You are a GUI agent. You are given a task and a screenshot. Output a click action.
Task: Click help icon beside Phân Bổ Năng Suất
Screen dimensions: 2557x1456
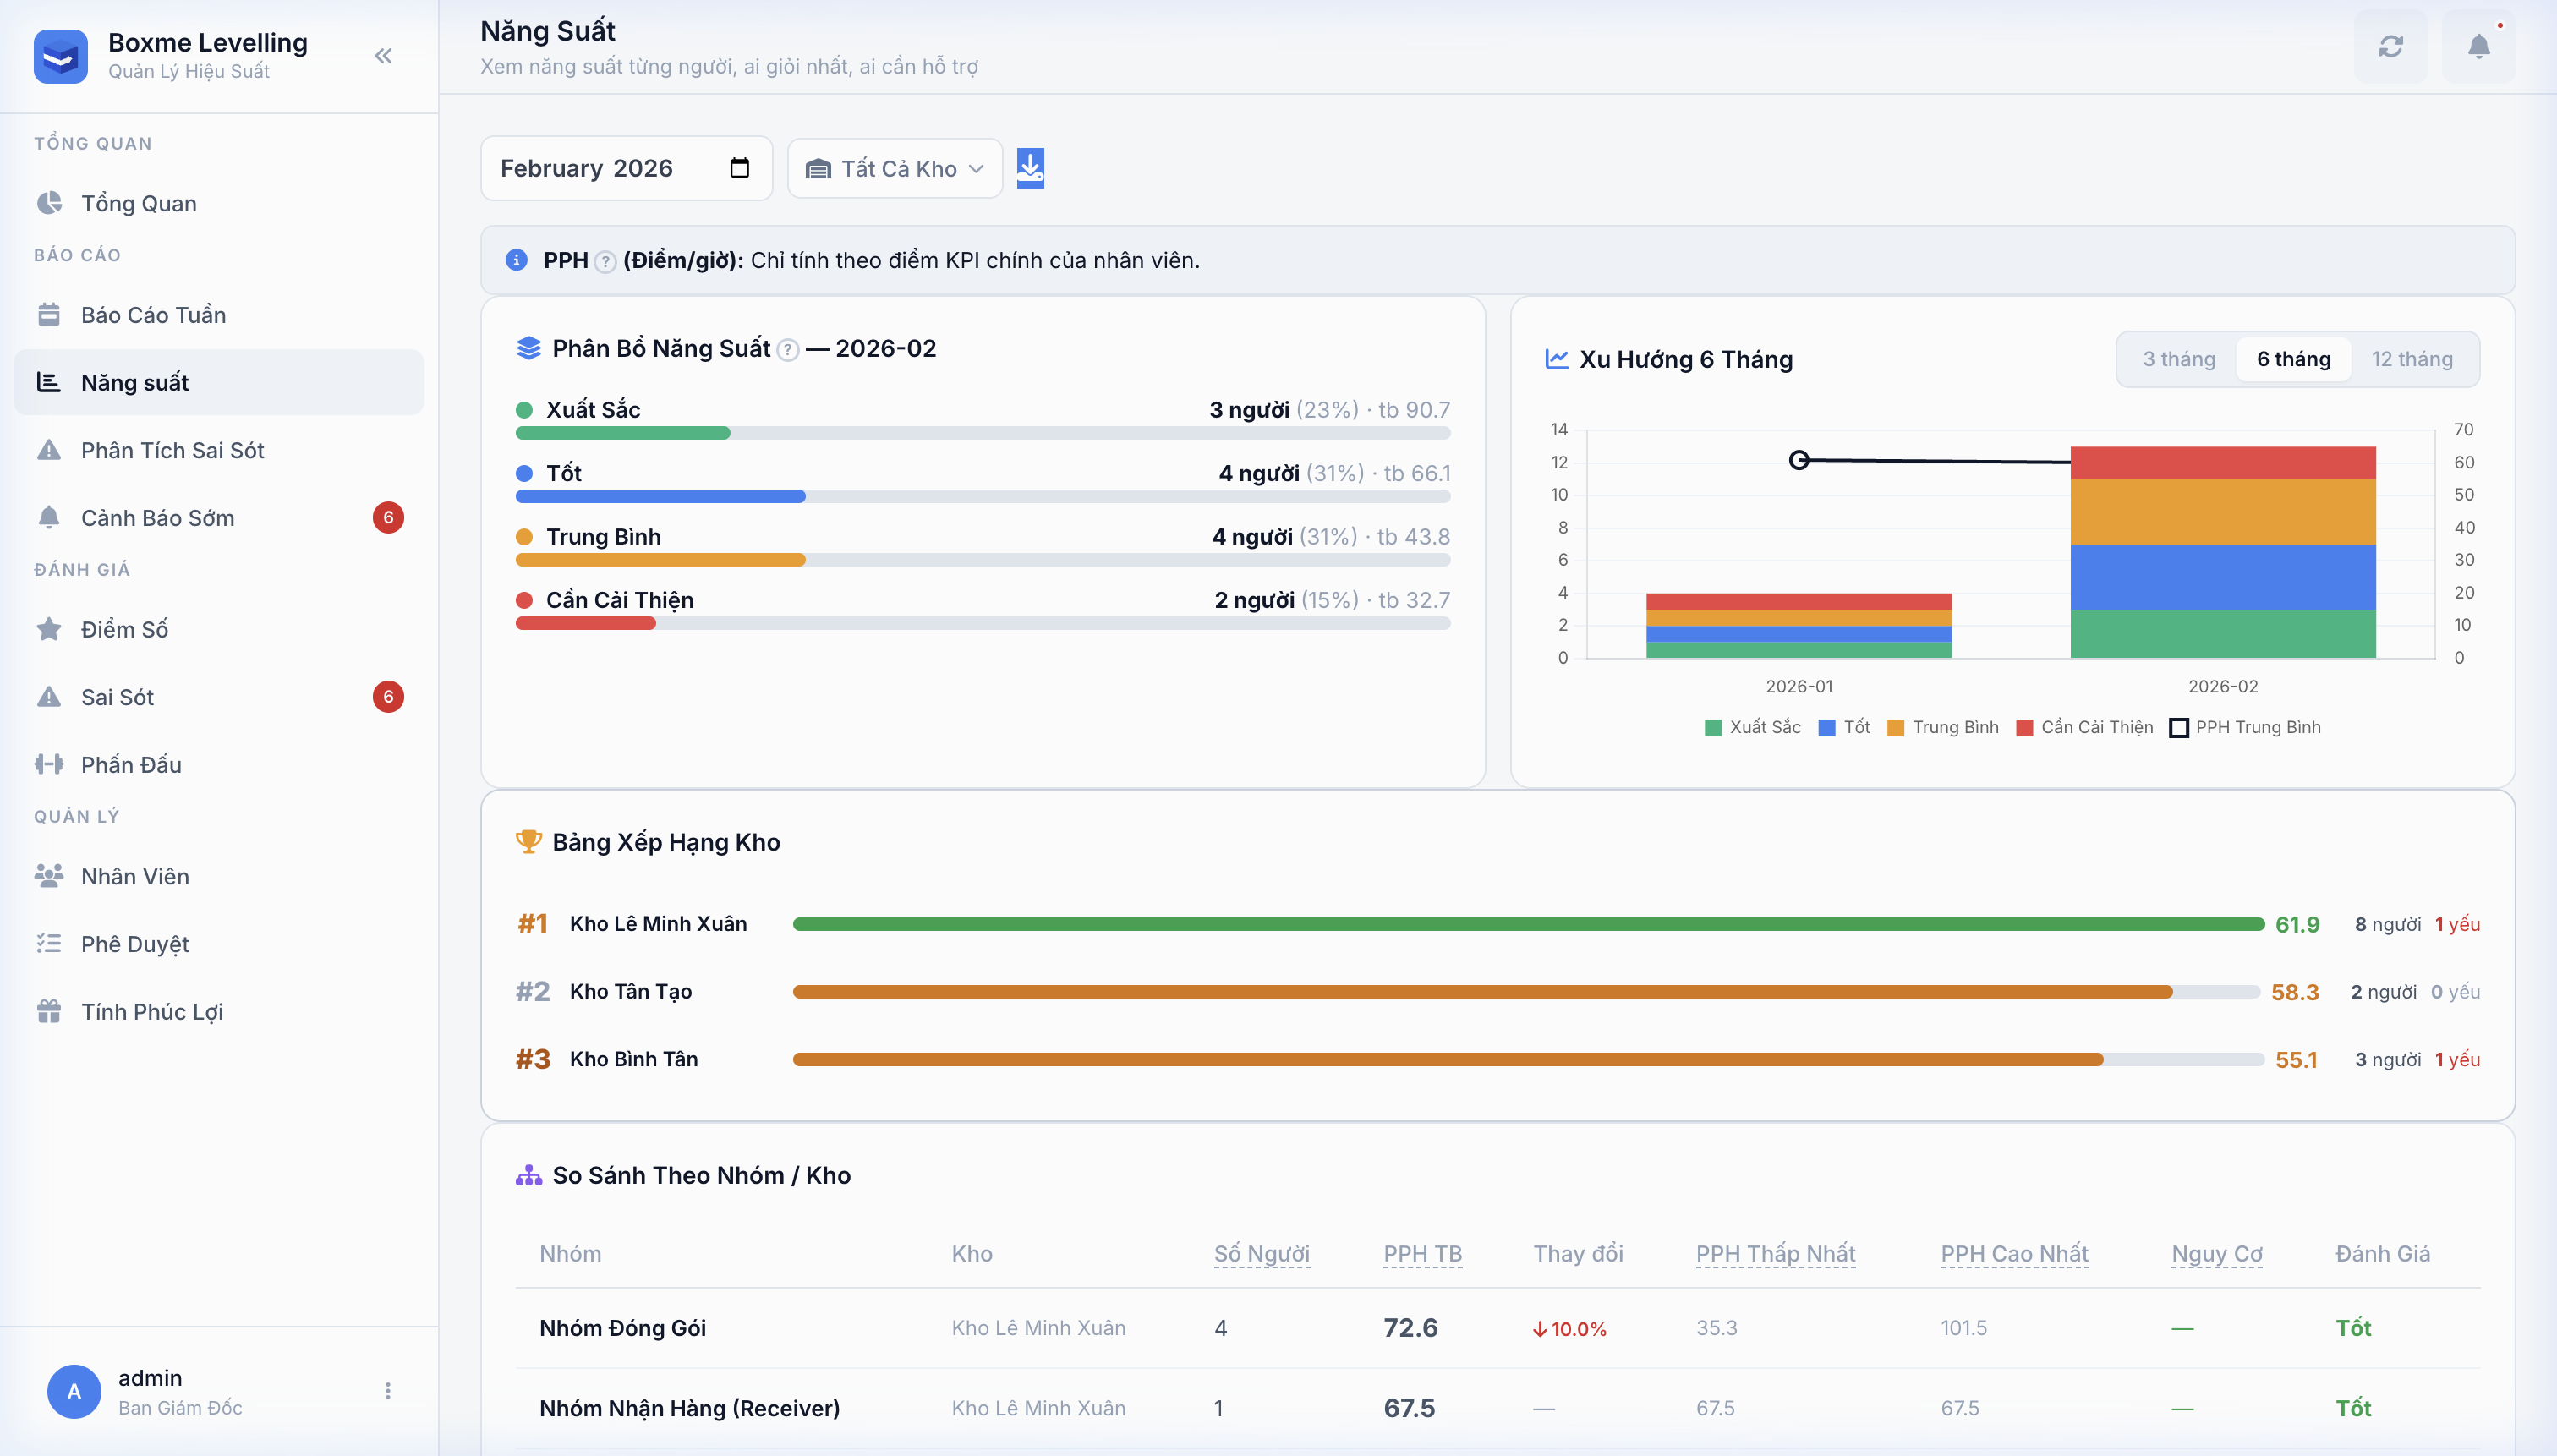pos(788,350)
